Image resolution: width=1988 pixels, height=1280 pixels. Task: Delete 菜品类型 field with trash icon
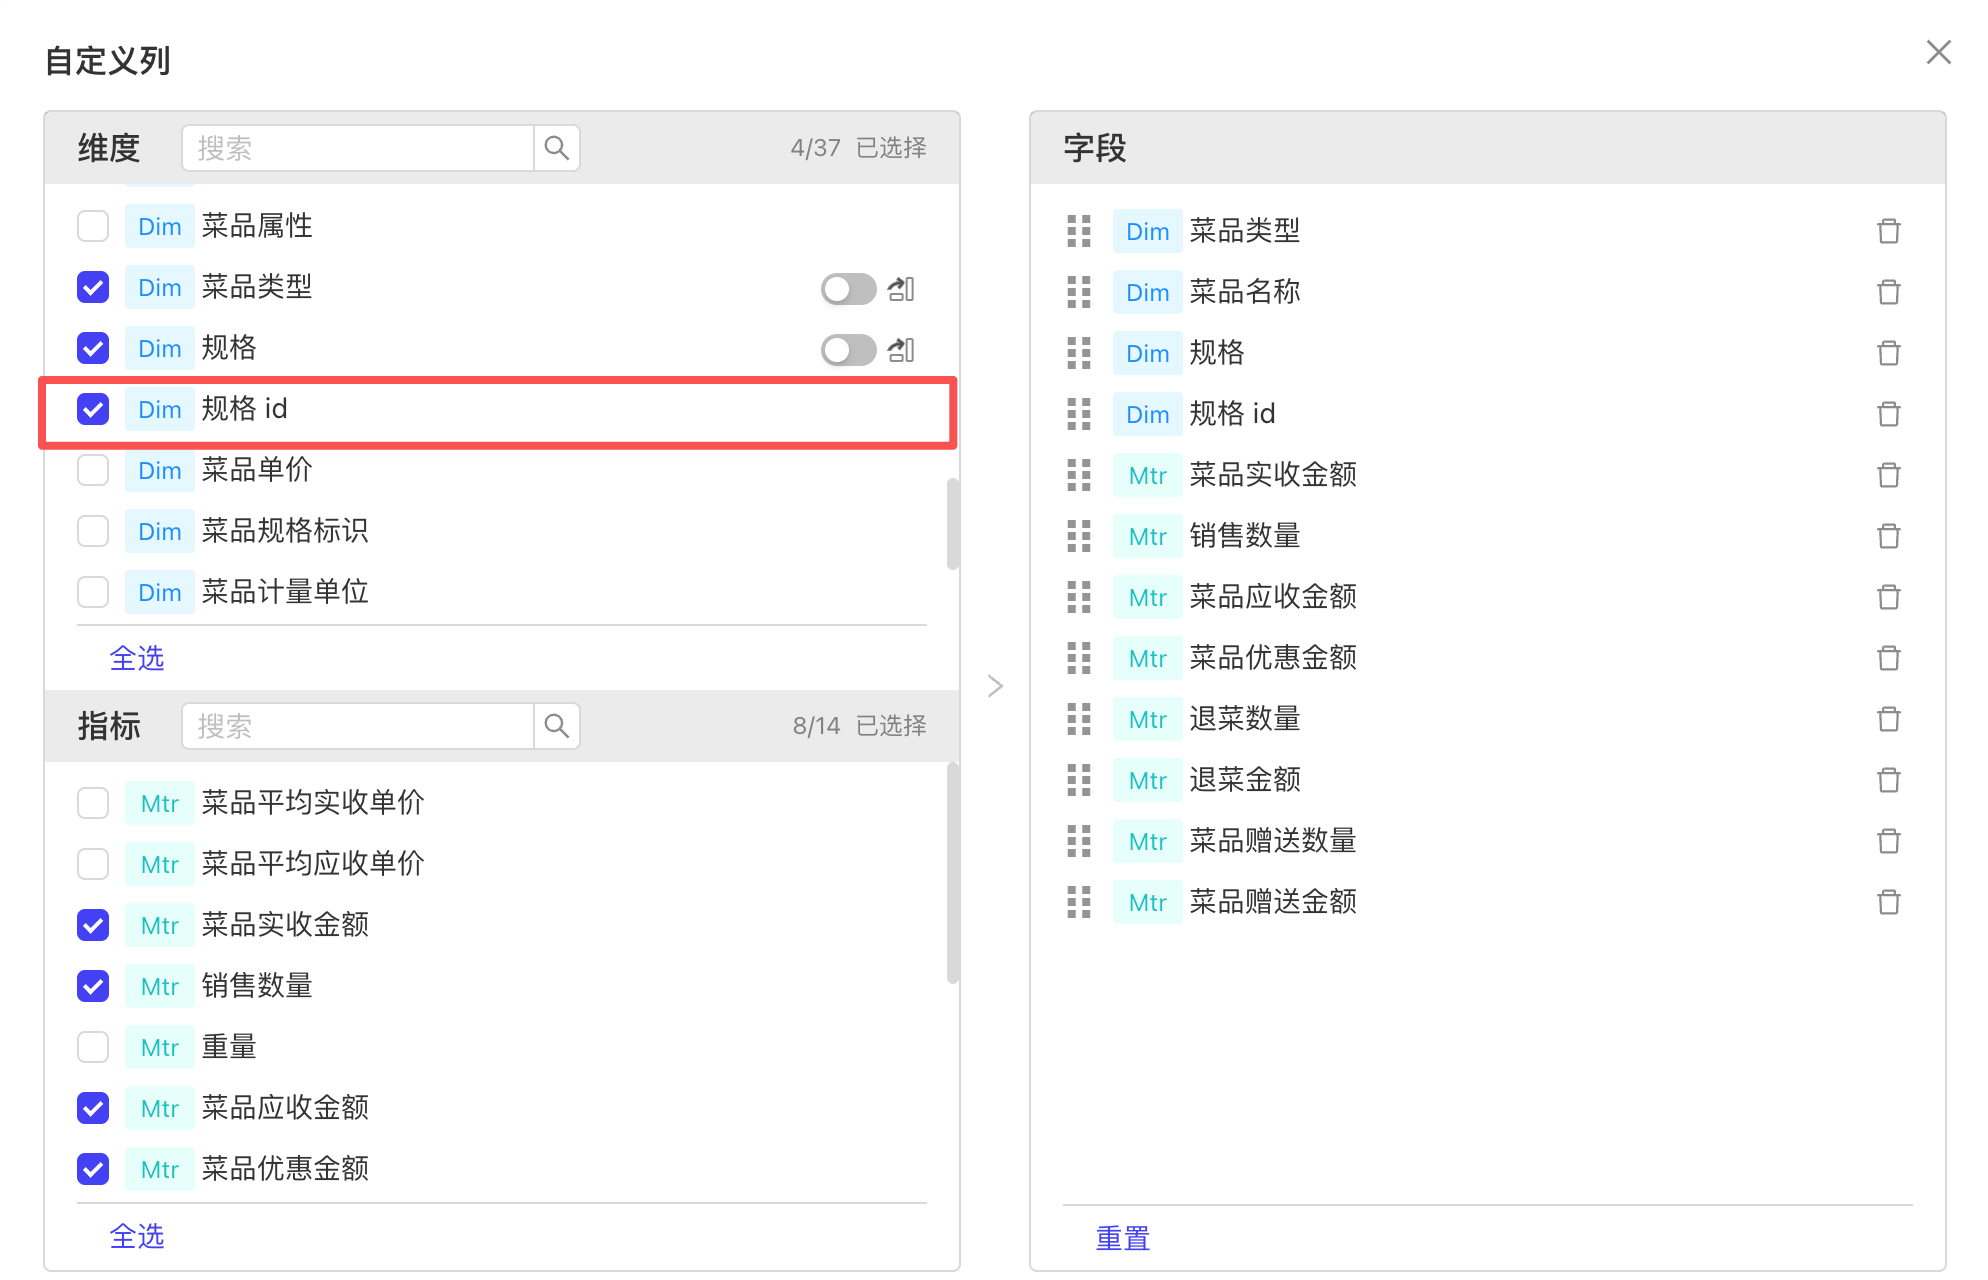pyautogui.click(x=1888, y=231)
